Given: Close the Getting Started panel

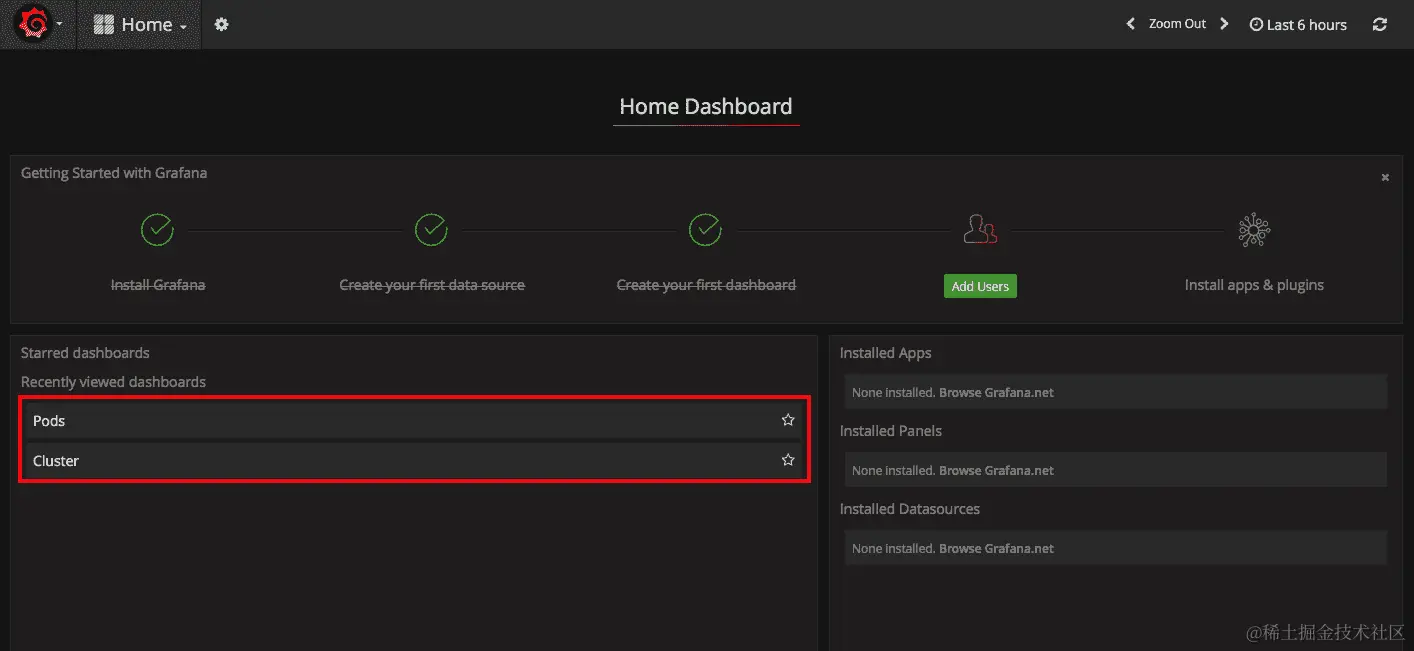Looking at the screenshot, I should (x=1385, y=177).
